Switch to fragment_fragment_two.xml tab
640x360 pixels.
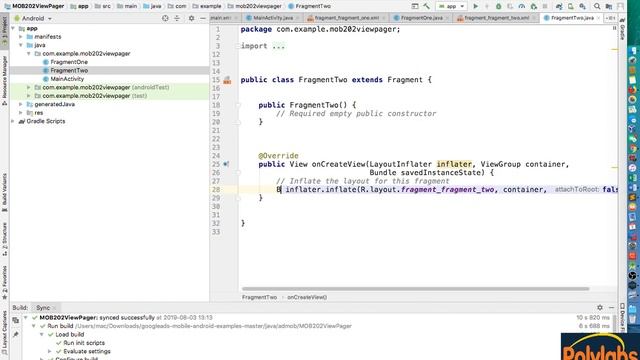(496, 18)
